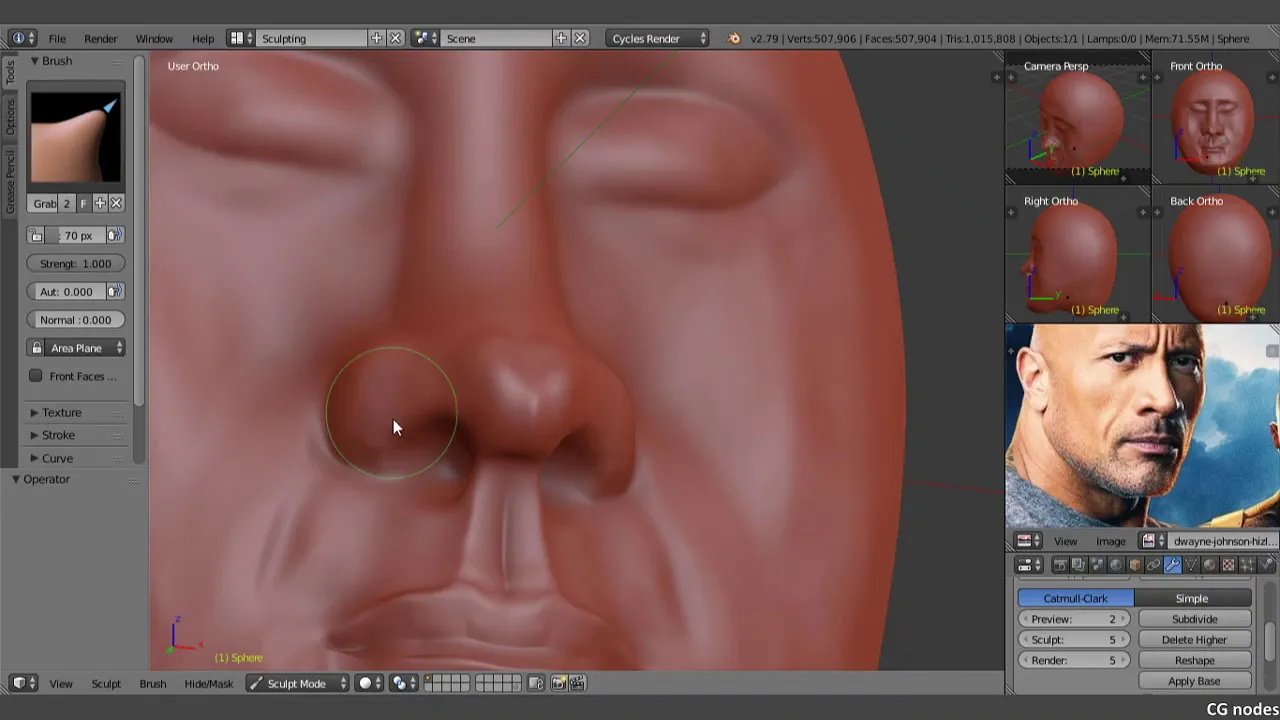Adjust the Strength 1.000 slider
1280x720 pixels.
[x=76, y=263]
